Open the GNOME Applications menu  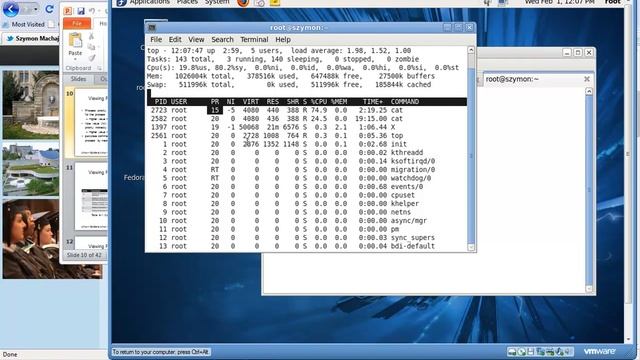[149, 2]
